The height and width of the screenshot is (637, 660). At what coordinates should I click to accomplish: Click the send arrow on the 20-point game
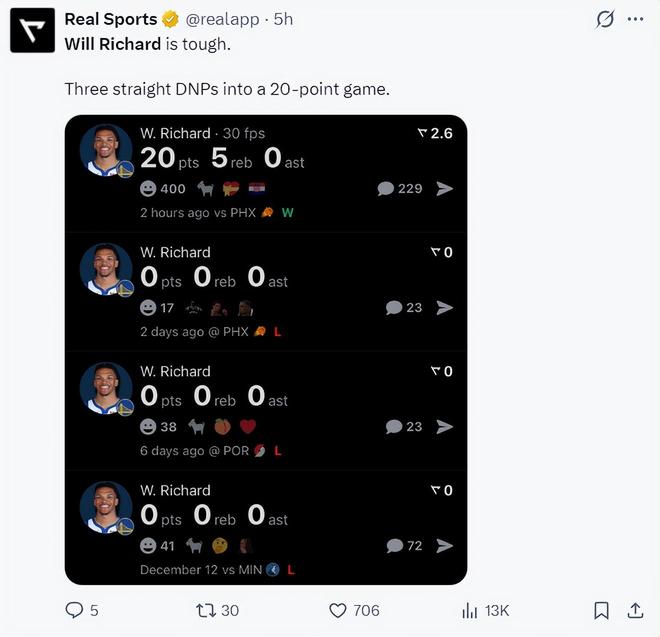click(x=445, y=188)
